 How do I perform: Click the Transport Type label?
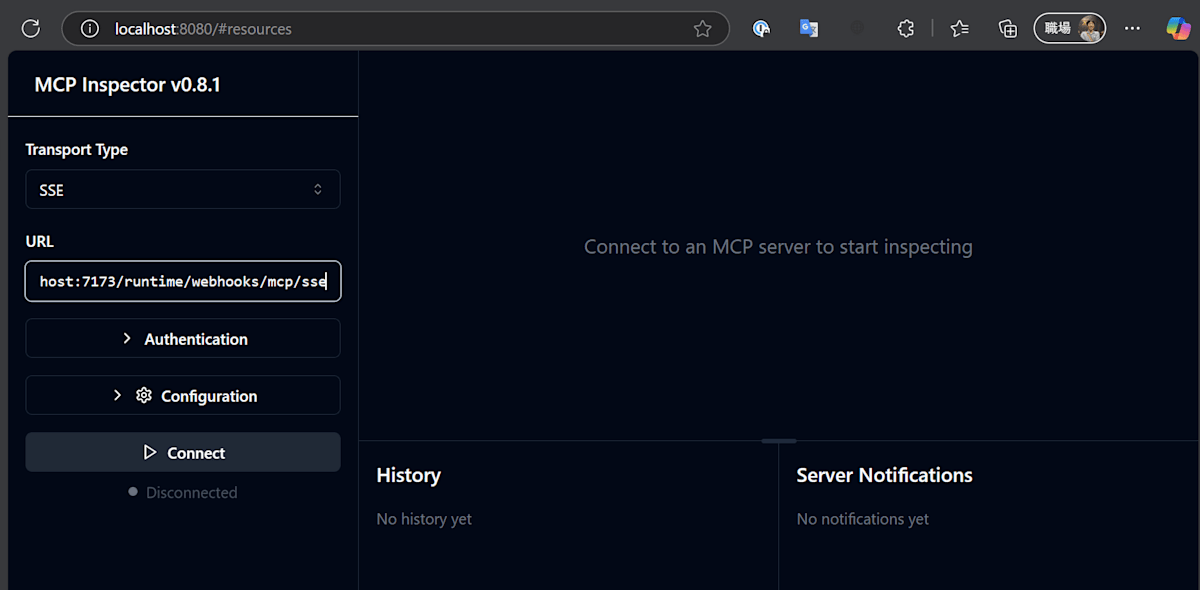pos(76,150)
